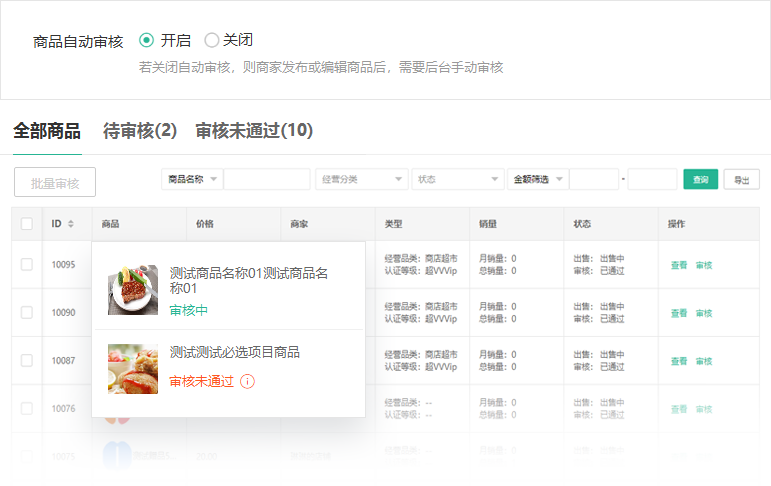Click 审核 link for row 10087

point(704,361)
